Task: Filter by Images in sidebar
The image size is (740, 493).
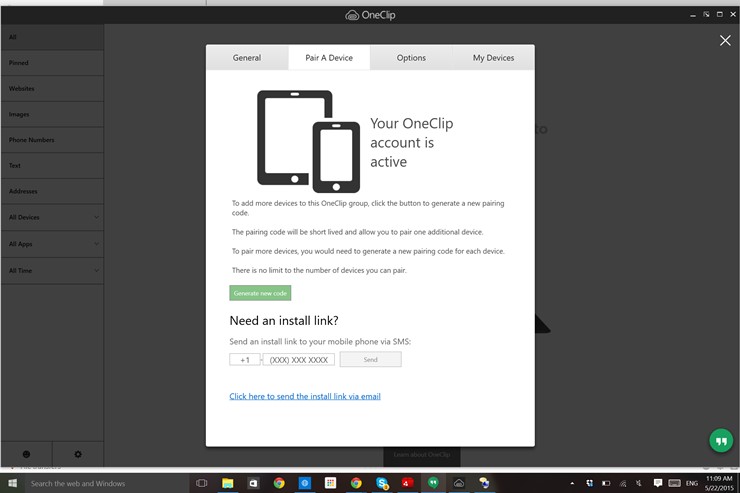Action: pyautogui.click(x=52, y=114)
